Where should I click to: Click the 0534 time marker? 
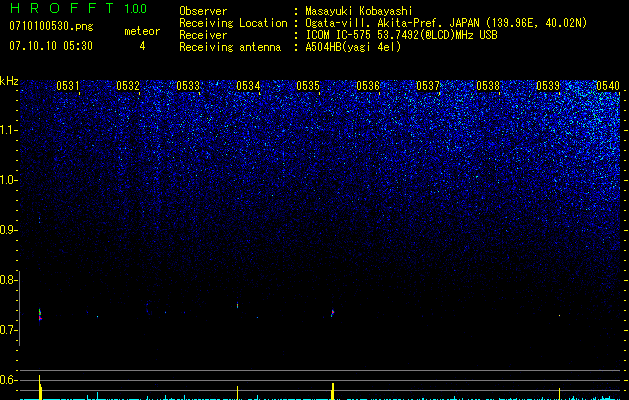(248, 85)
